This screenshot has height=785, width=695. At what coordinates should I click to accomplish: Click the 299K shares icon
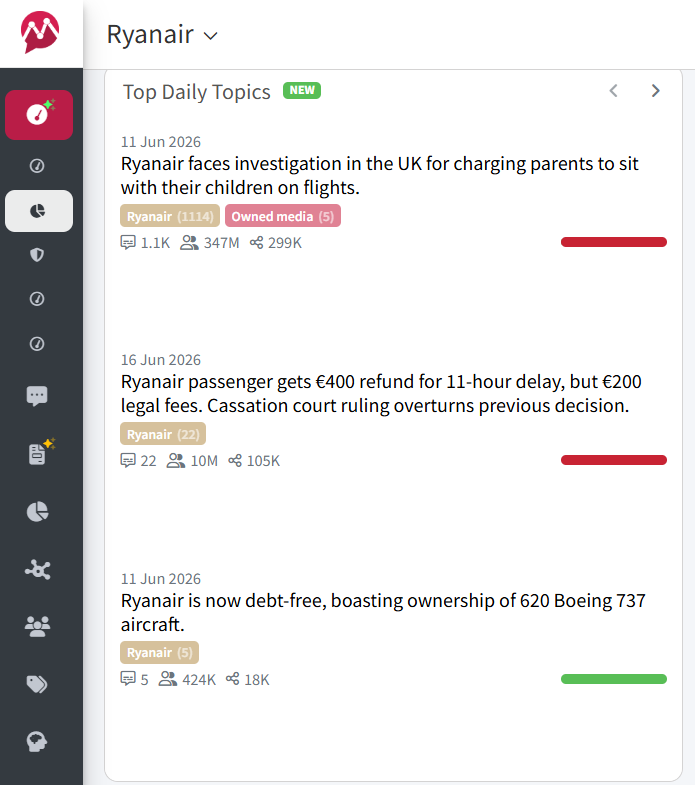[x=256, y=243]
